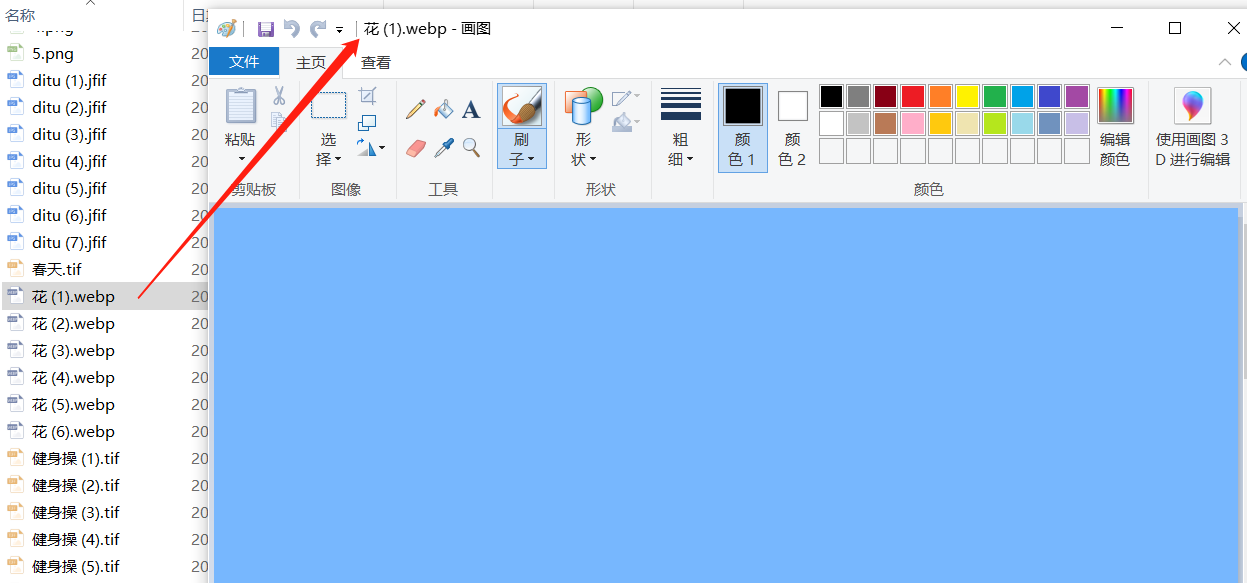Select 花 (5).webp in the file list
This screenshot has width=1247, height=583.
73,405
